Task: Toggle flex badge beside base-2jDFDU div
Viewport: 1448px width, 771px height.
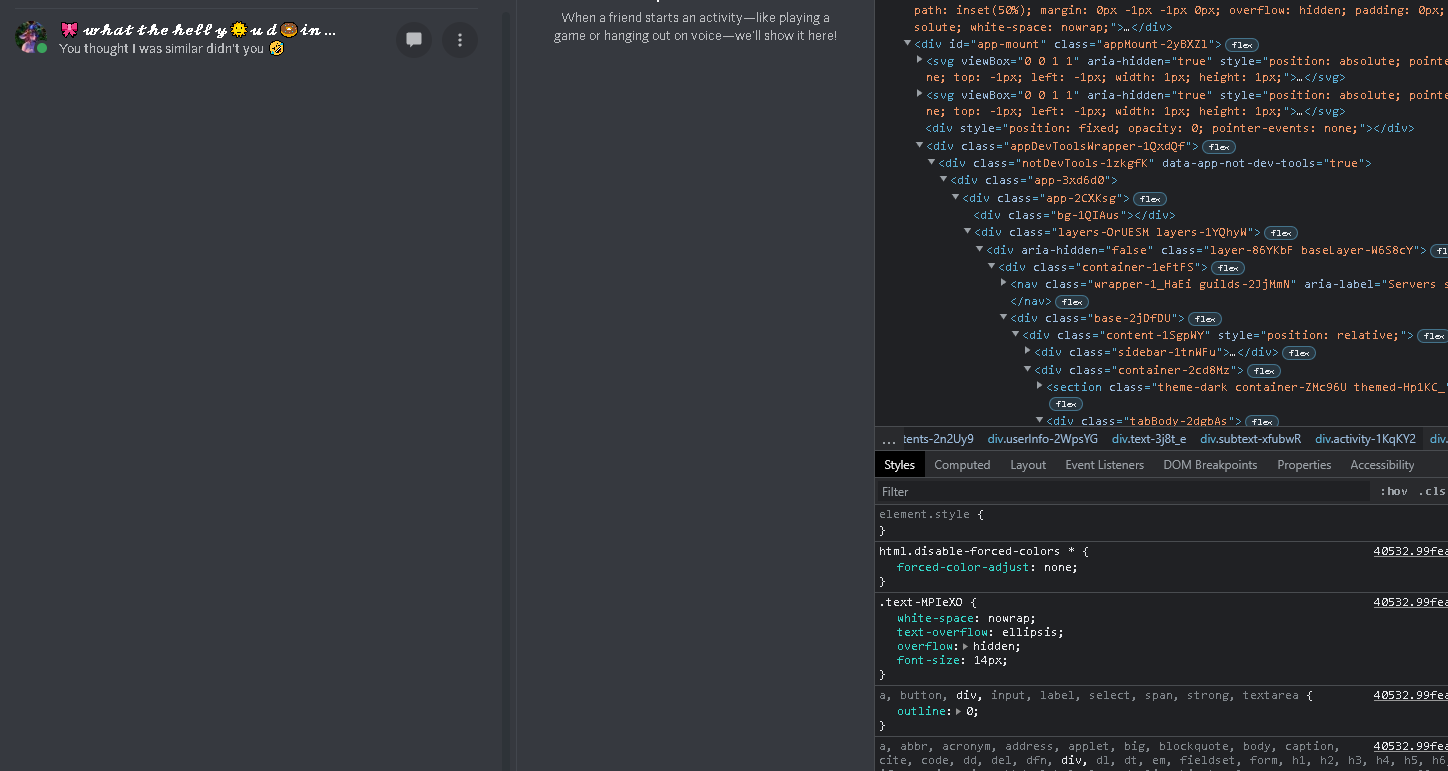Action: (x=1205, y=319)
